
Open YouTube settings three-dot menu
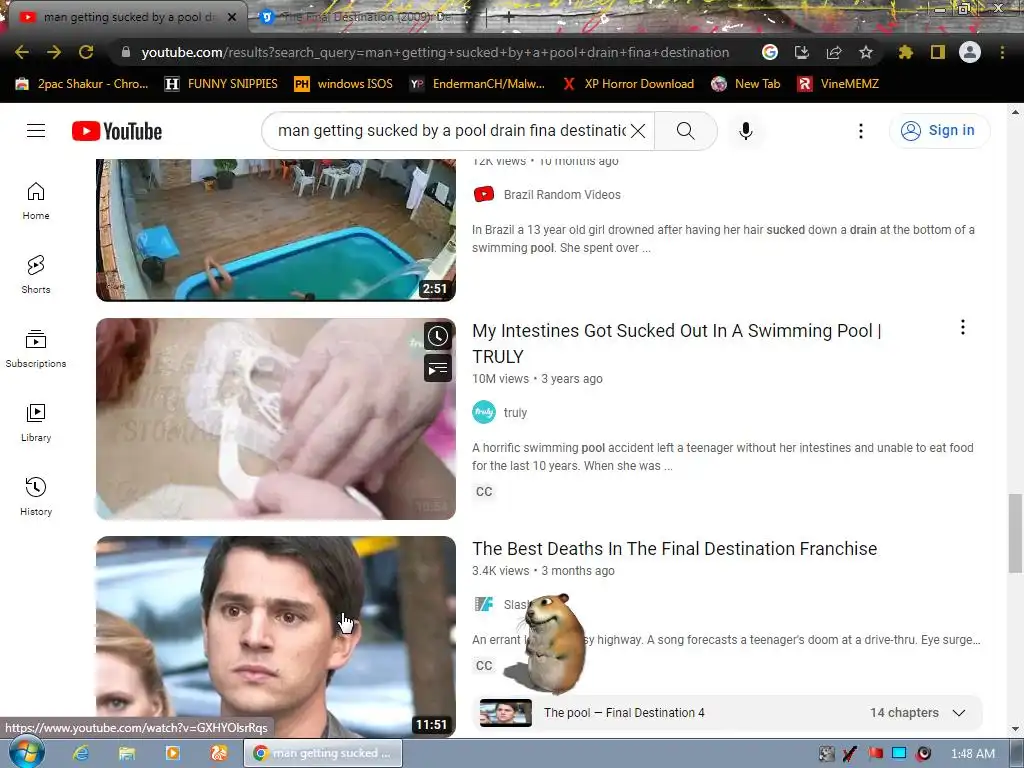click(861, 131)
